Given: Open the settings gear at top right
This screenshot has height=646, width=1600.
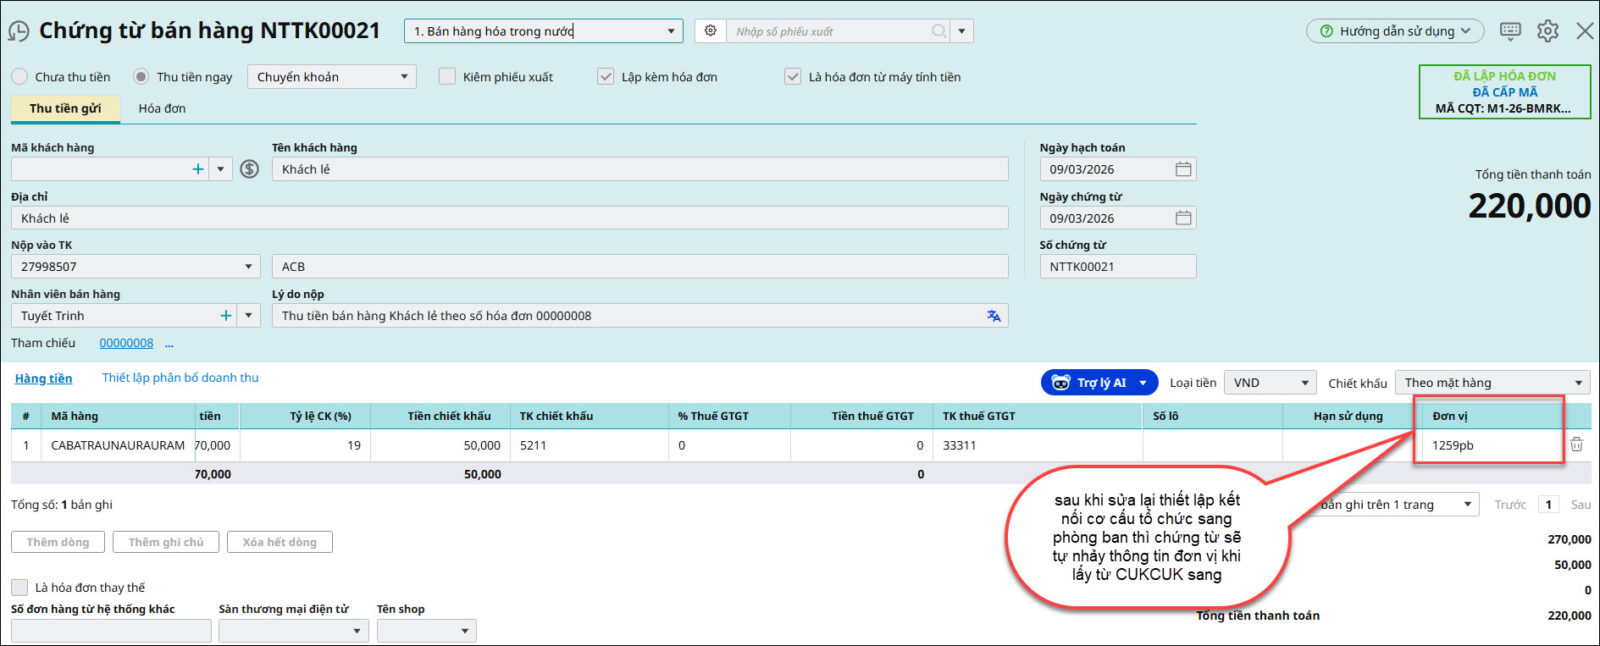Looking at the screenshot, I should coord(1547,31).
